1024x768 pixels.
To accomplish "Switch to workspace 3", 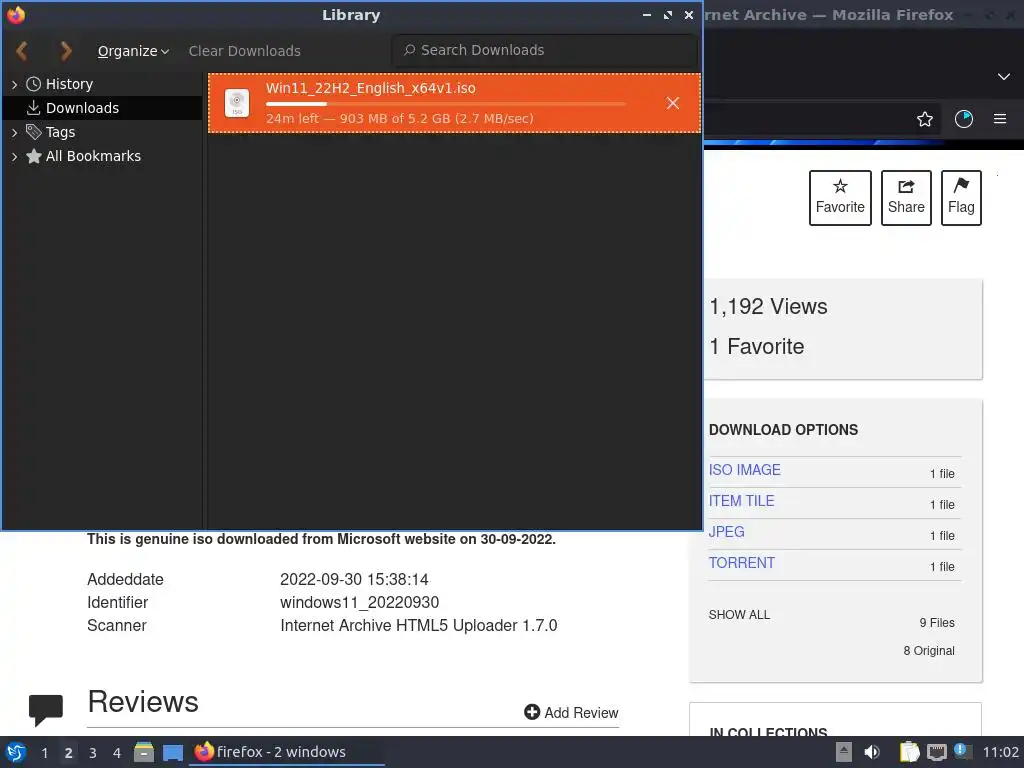I will pos(93,753).
